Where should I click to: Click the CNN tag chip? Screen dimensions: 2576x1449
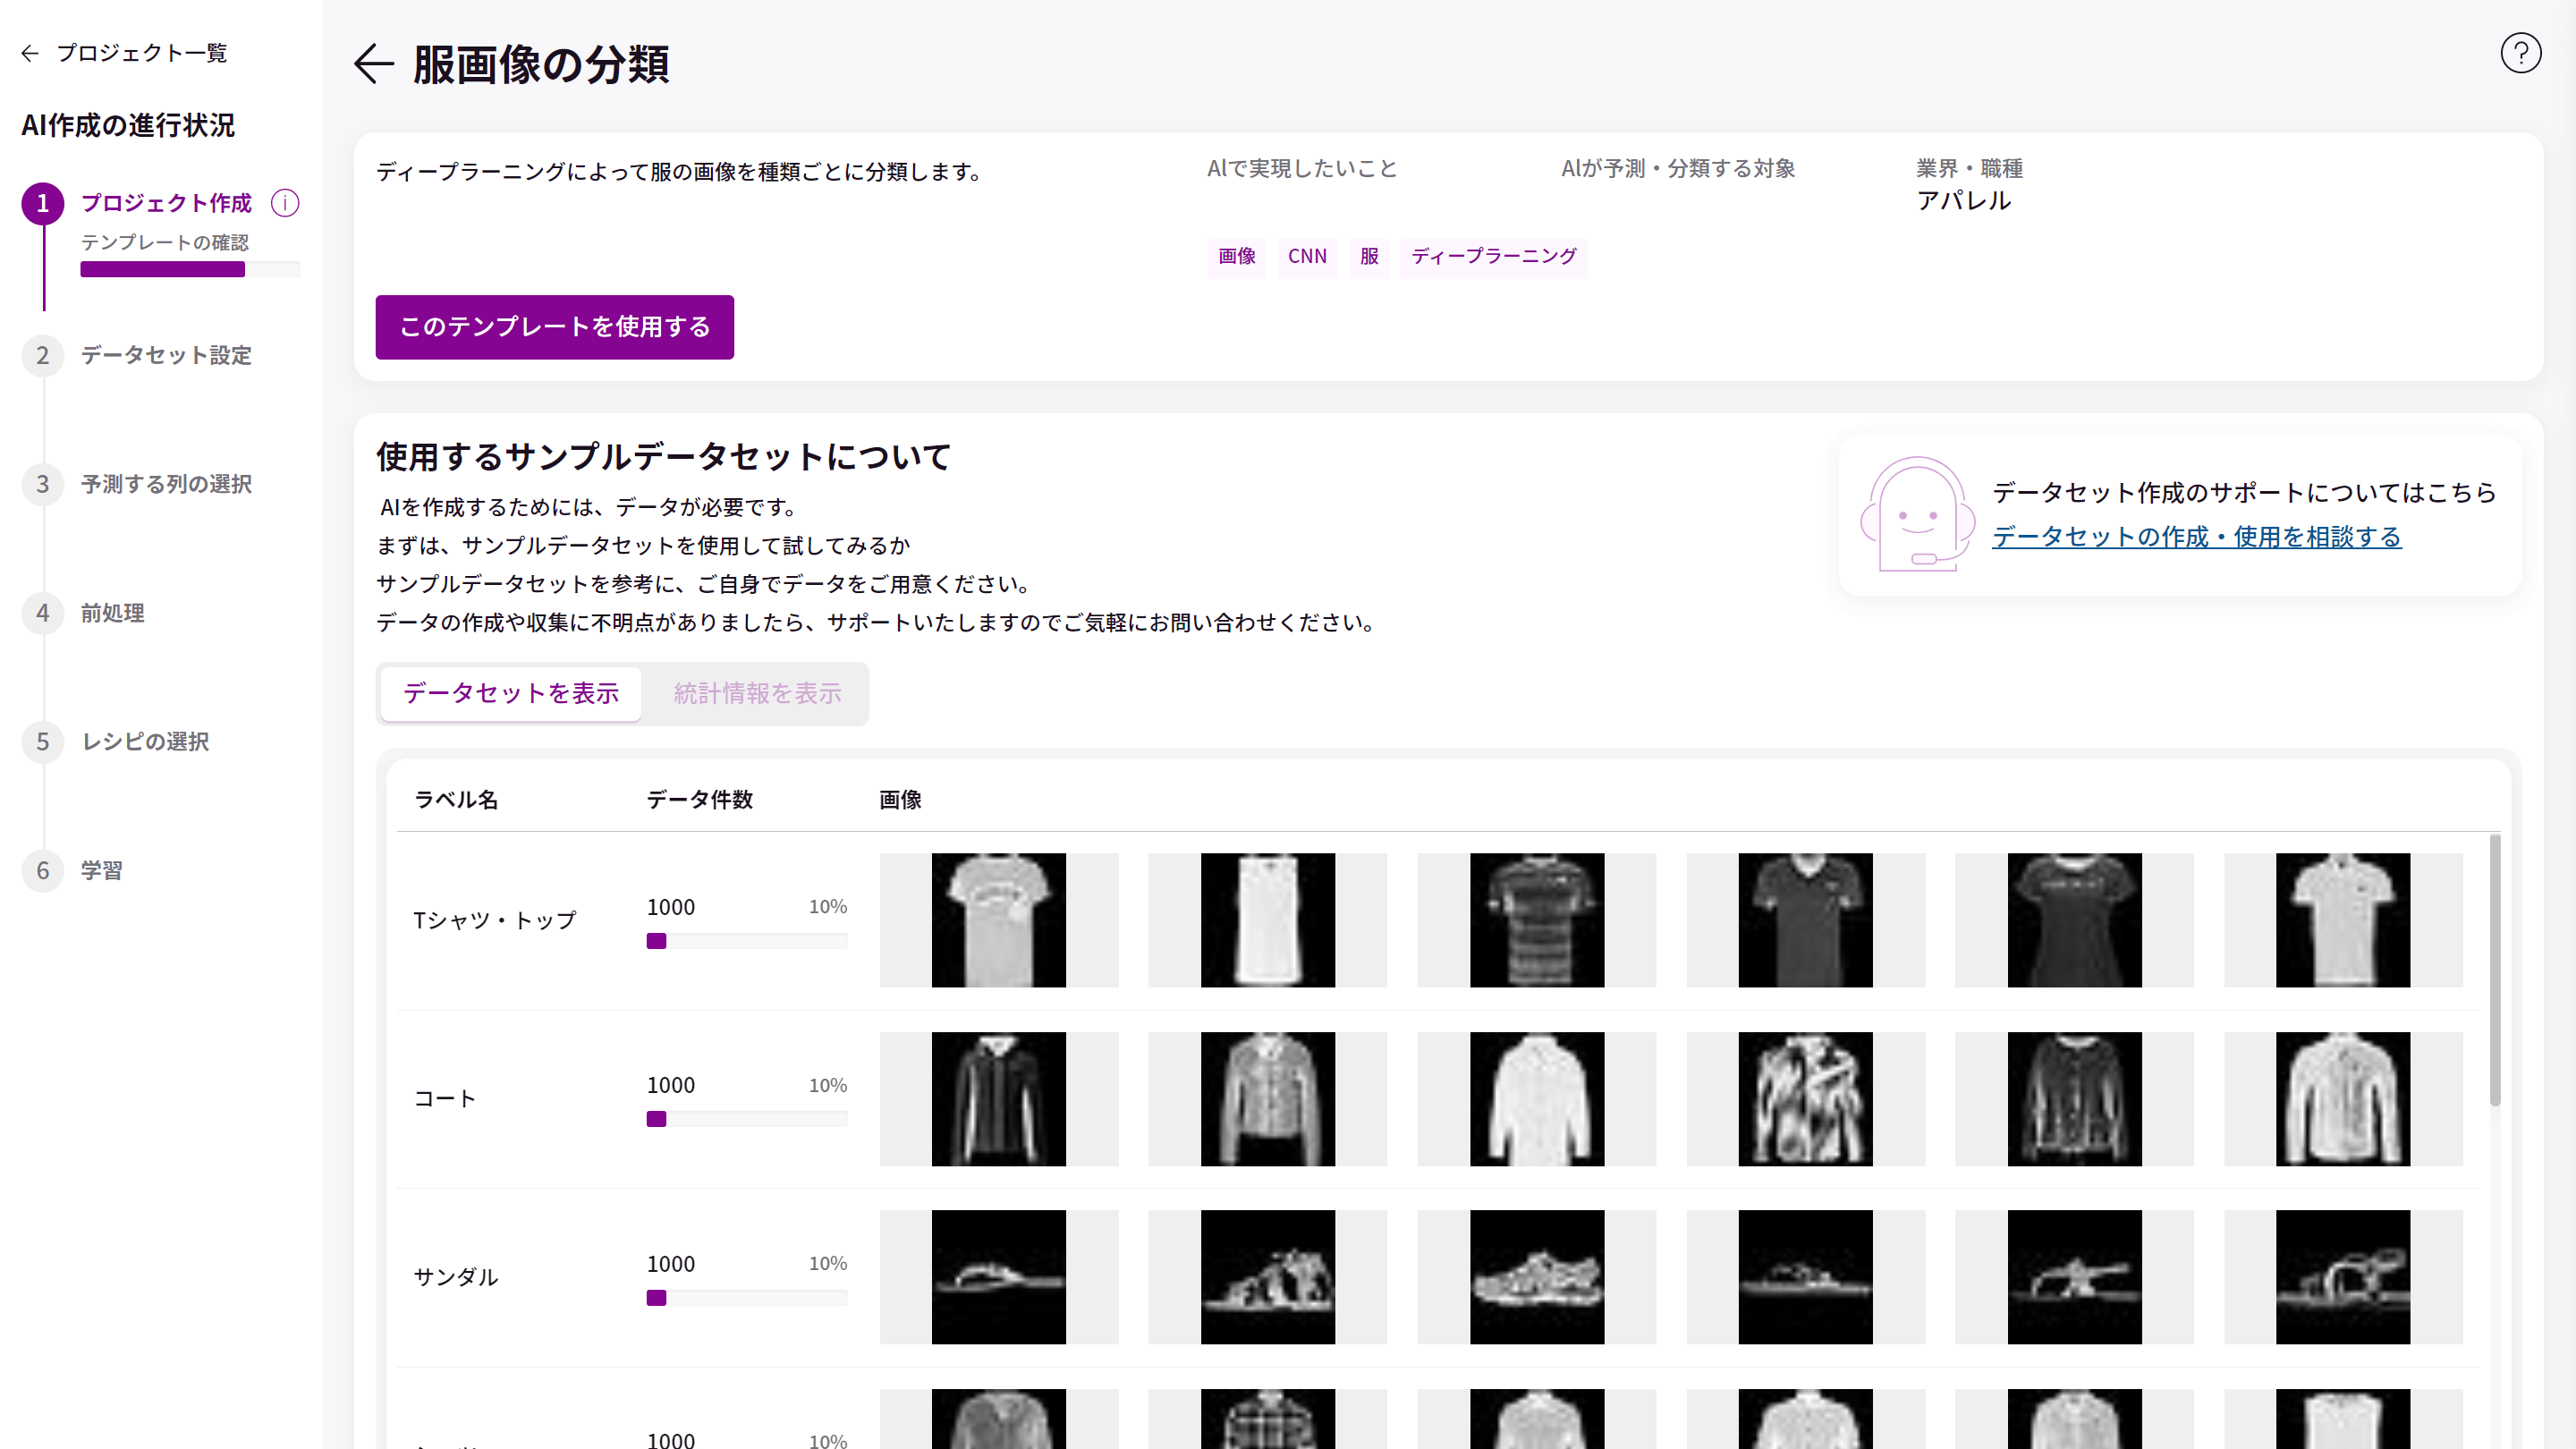click(x=1306, y=257)
